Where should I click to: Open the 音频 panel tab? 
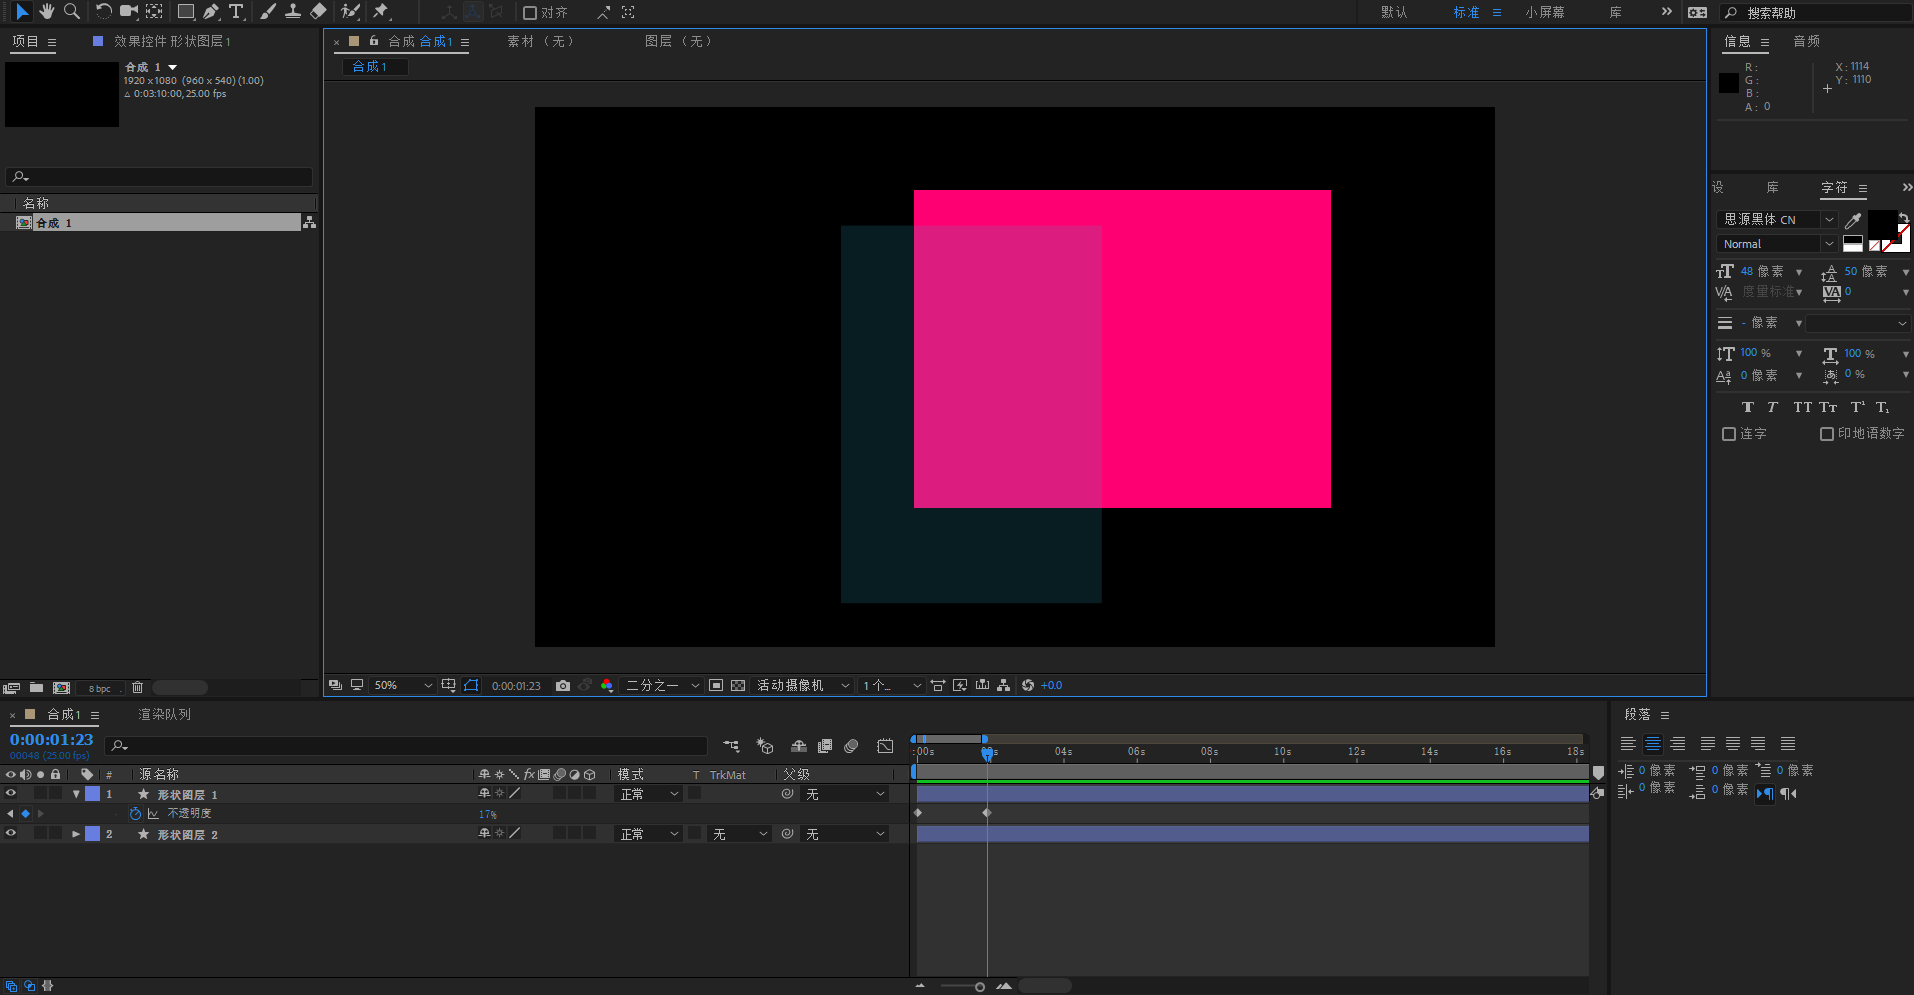tap(1806, 41)
